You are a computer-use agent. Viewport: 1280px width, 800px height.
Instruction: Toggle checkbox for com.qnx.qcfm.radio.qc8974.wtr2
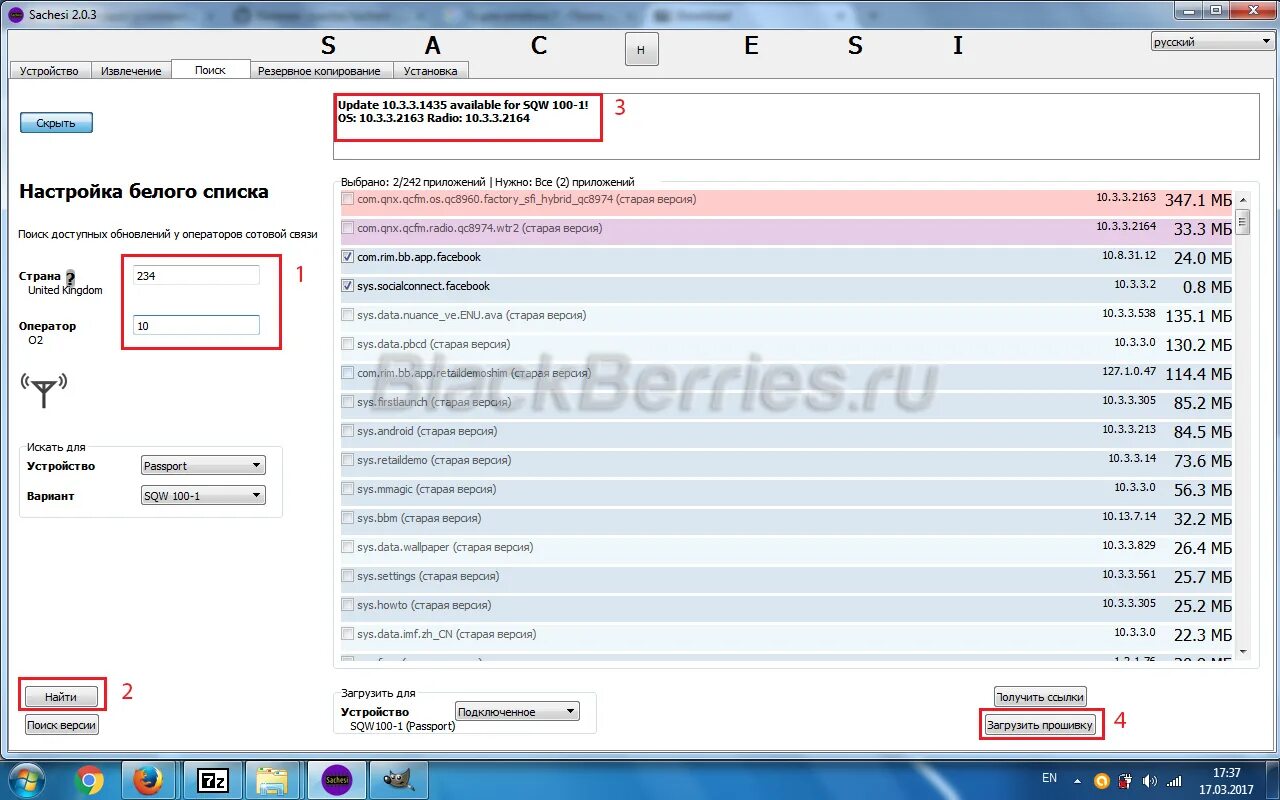tap(347, 228)
